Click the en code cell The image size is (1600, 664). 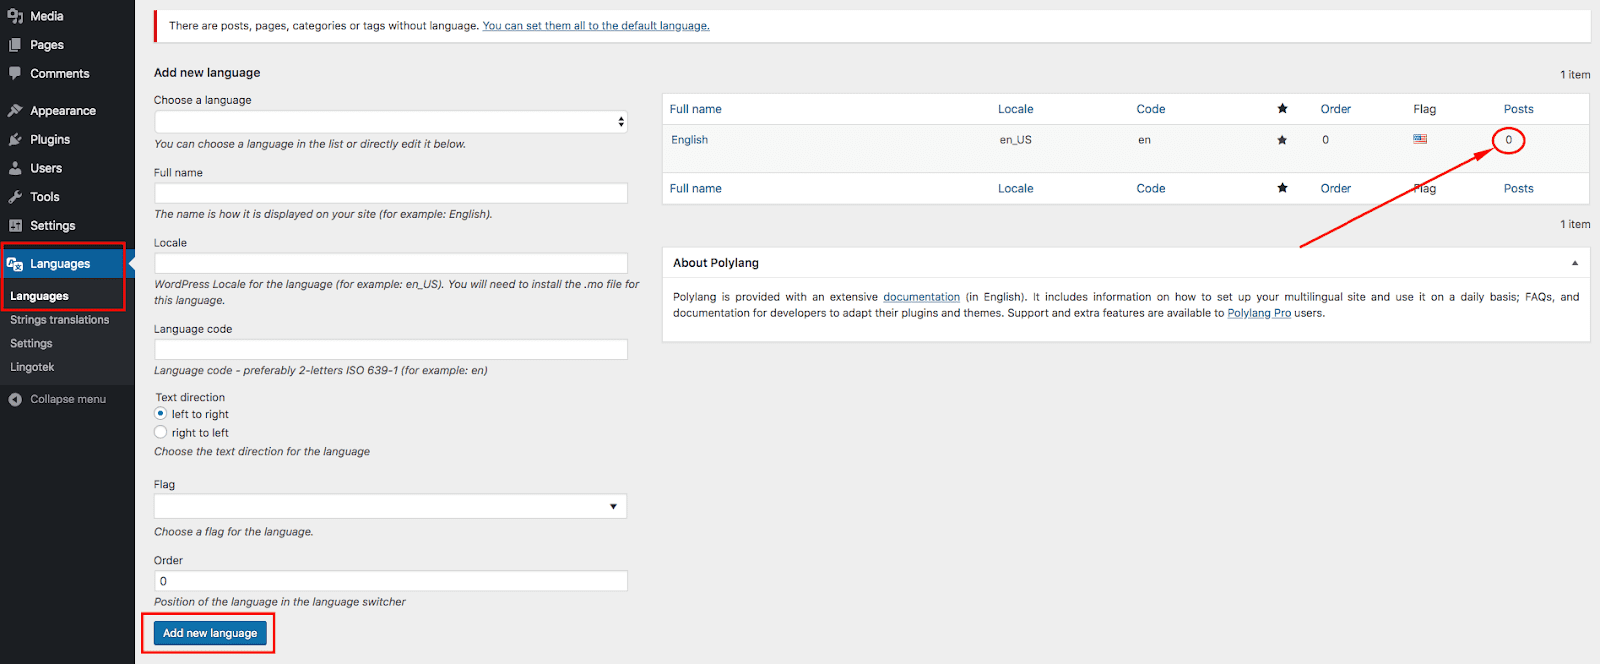[1144, 140]
